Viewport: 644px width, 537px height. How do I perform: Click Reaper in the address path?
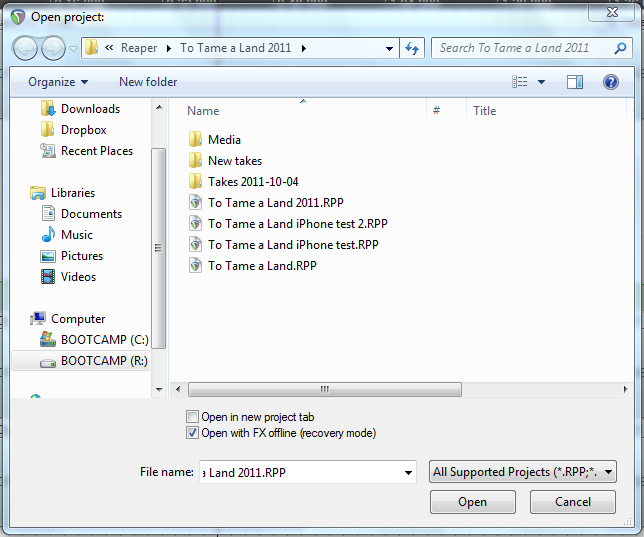click(139, 48)
